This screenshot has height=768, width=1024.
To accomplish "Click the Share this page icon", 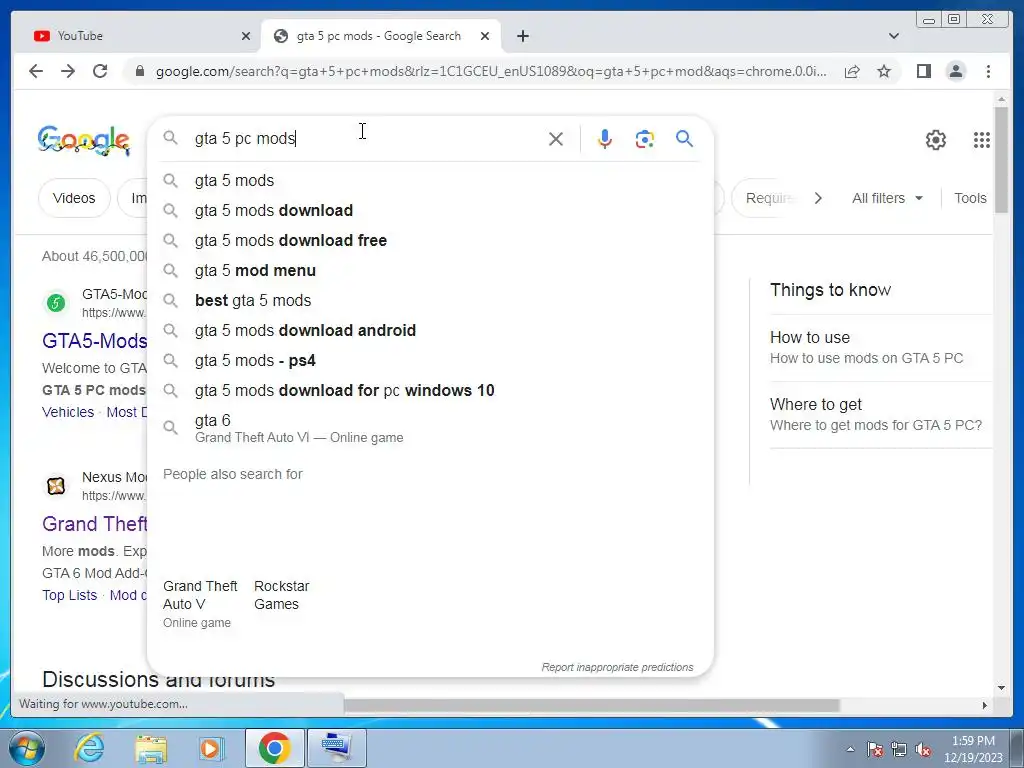I will (852, 71).
